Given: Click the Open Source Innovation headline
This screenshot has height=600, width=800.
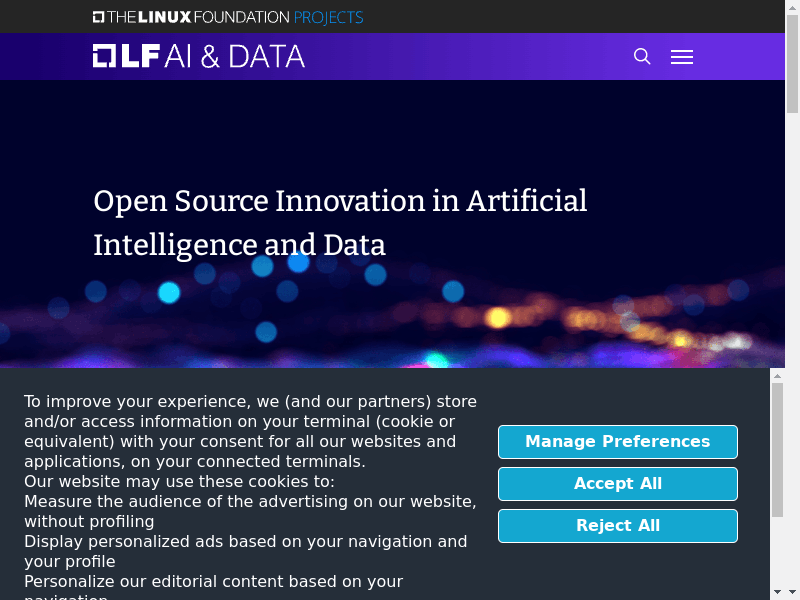Looking at the screenshot, I should (340, 222).
